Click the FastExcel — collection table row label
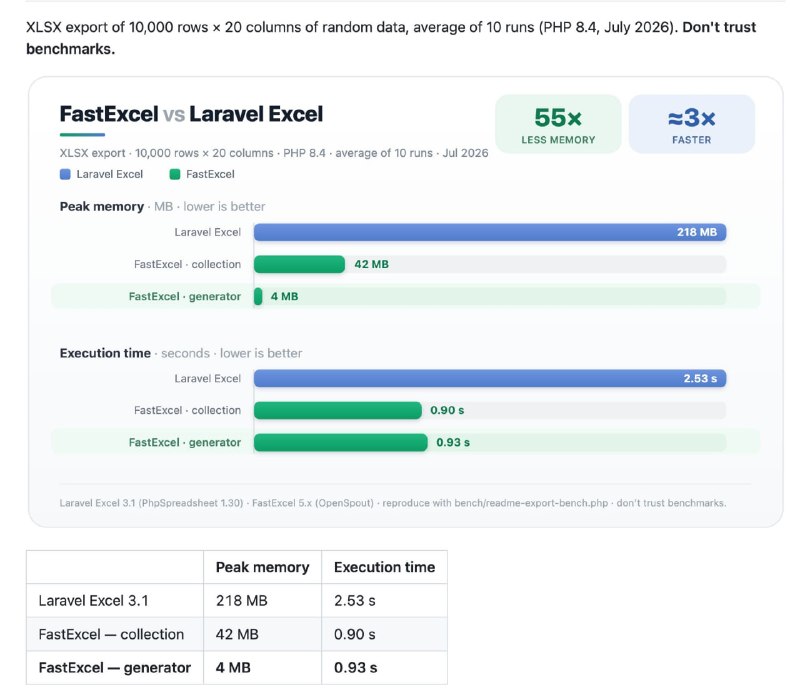 point(111,634)
